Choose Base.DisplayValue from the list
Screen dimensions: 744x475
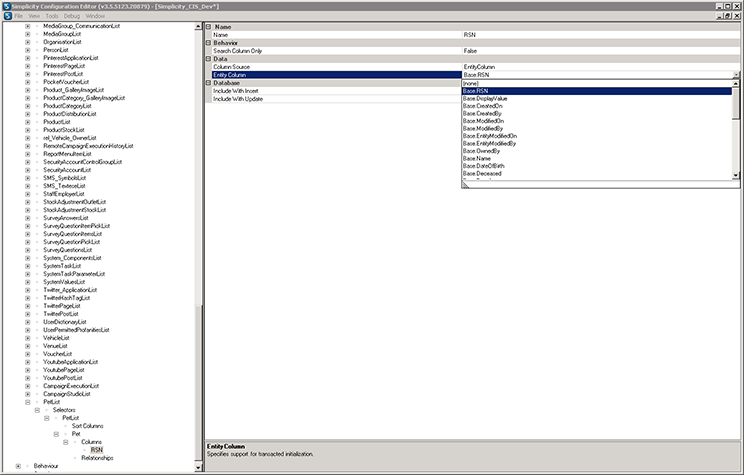pos(596,99)
